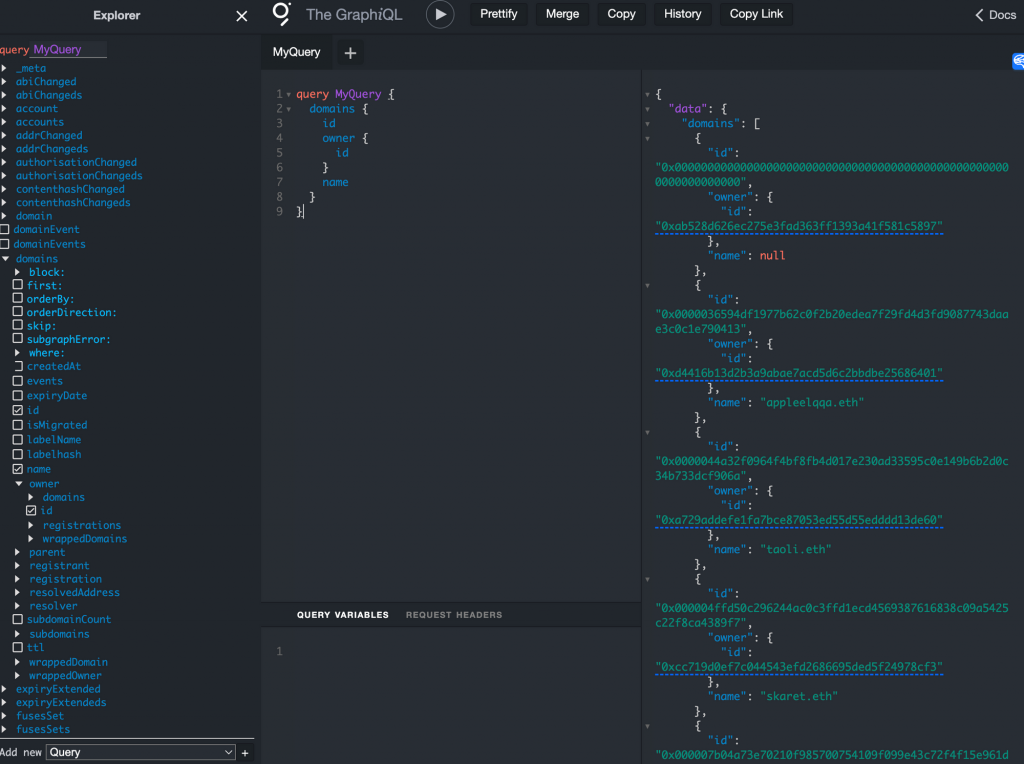Enable the first: argument checkbox
The width and height of the screenshot is (1024, 764).
[18, 285]
